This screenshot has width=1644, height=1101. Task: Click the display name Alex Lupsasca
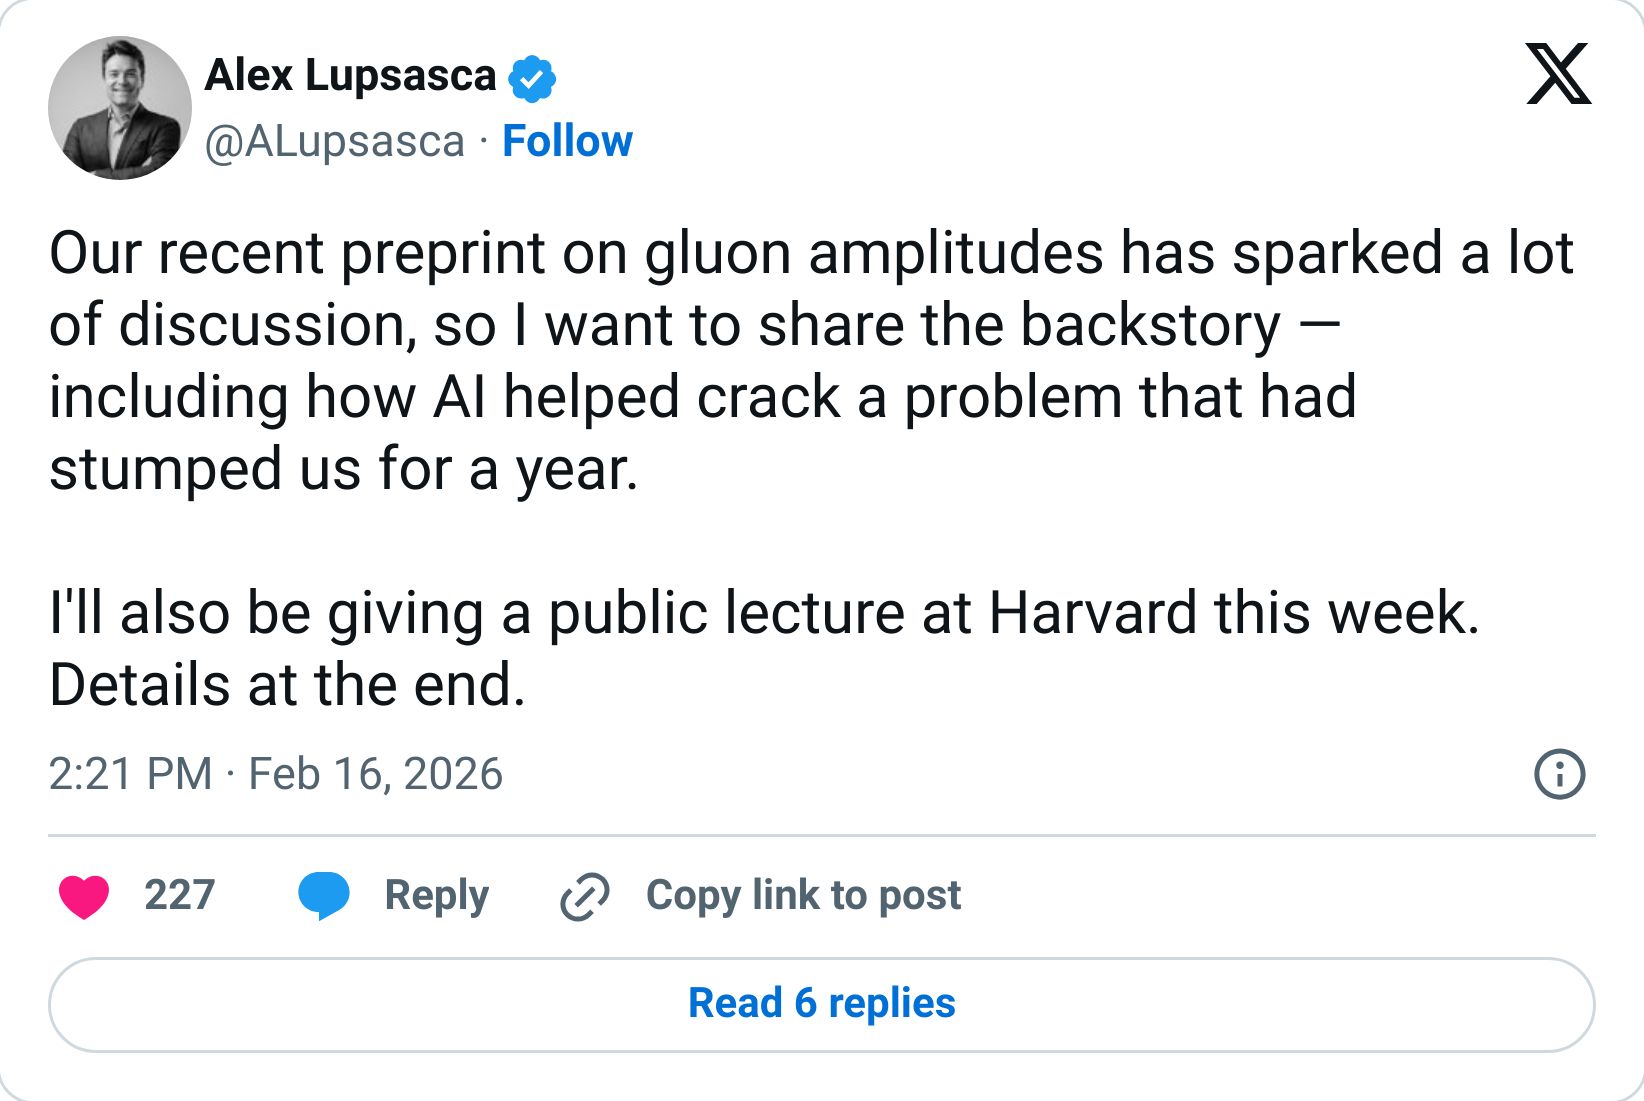350,75
